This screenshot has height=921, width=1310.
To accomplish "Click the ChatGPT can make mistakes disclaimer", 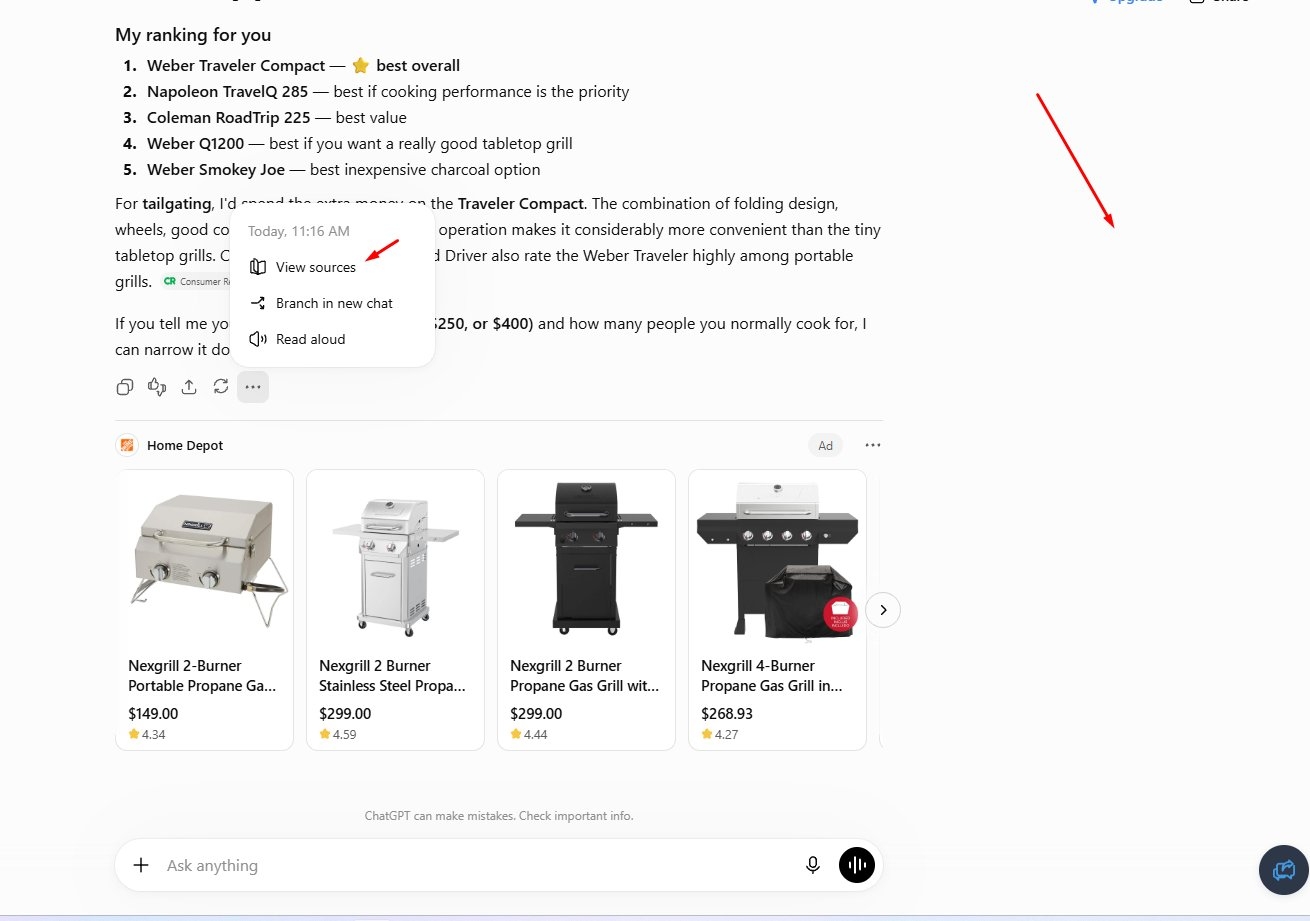I will (499, 816).
